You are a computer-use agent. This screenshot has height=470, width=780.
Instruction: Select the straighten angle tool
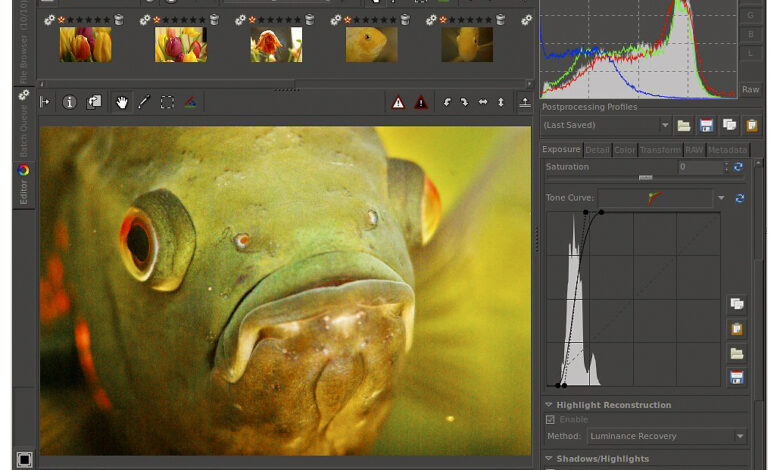(x=190, y=102)
